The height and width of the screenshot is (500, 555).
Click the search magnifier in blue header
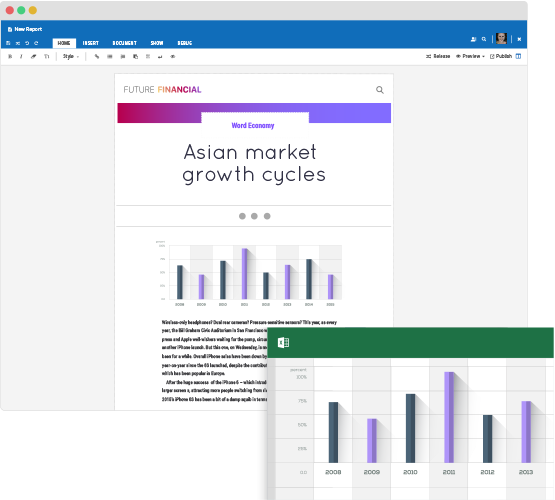[484, 39]
